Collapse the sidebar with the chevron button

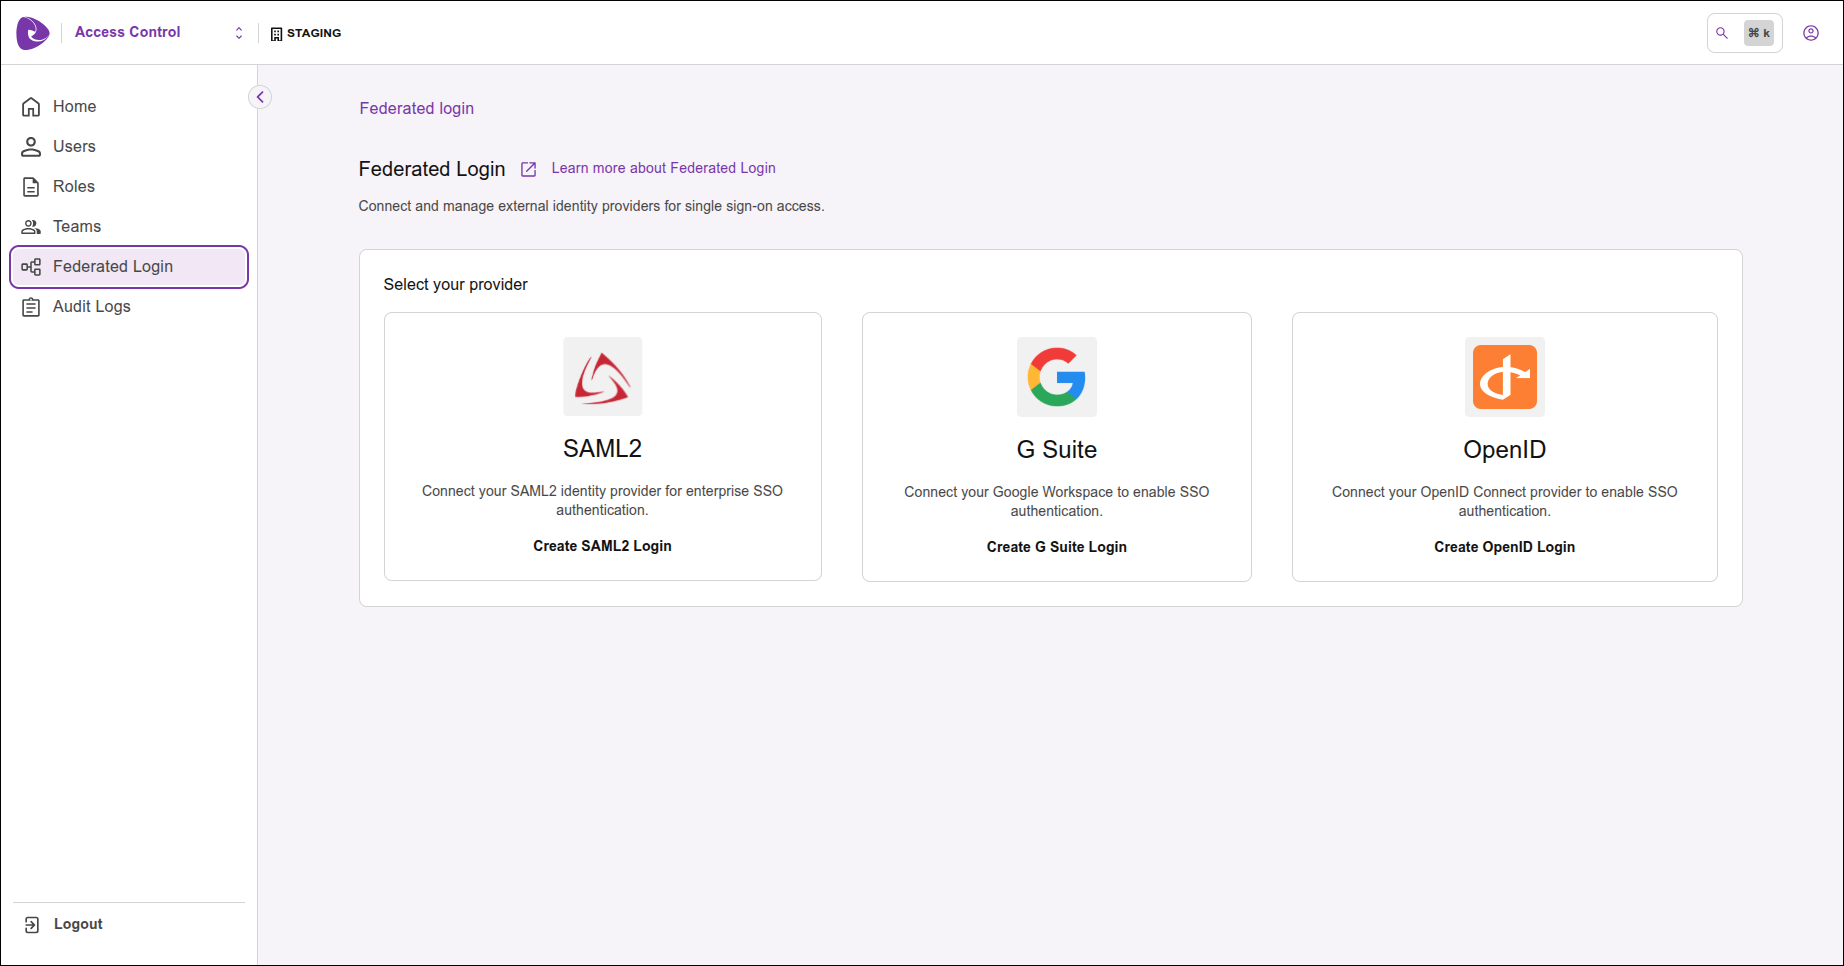[259, 97]
